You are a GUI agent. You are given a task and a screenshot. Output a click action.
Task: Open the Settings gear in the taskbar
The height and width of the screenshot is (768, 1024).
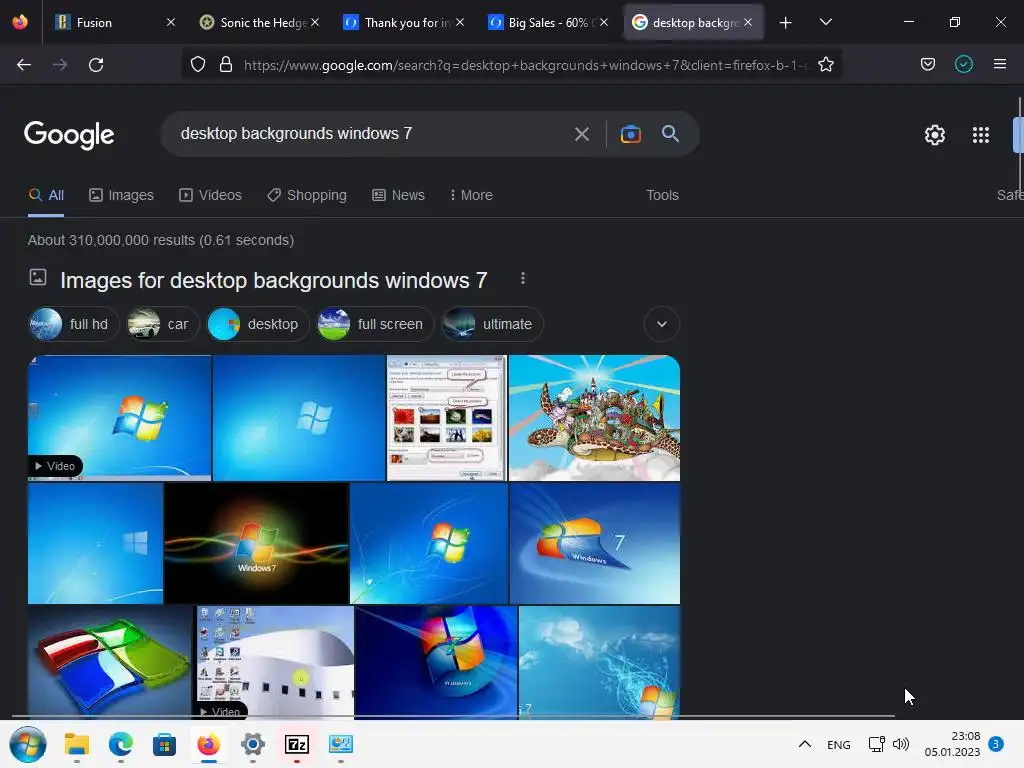point(253,744)
